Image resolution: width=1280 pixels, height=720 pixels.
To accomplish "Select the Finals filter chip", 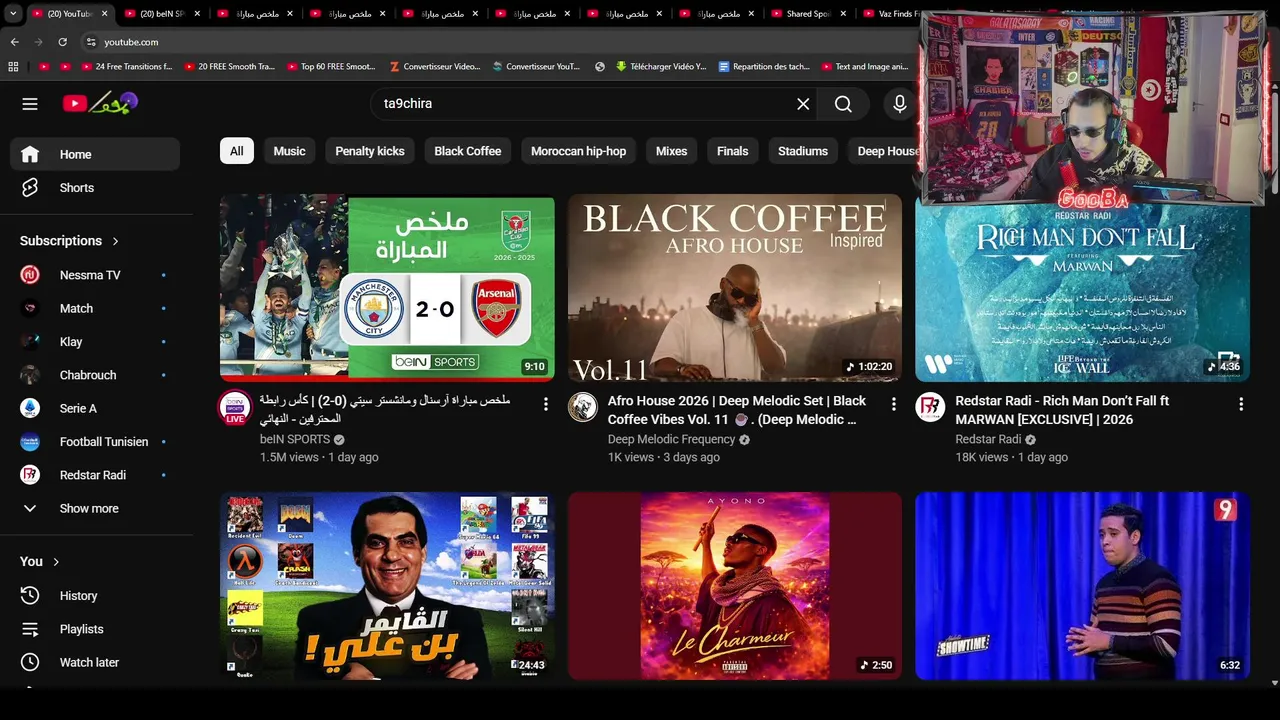I will coord(732,151).
